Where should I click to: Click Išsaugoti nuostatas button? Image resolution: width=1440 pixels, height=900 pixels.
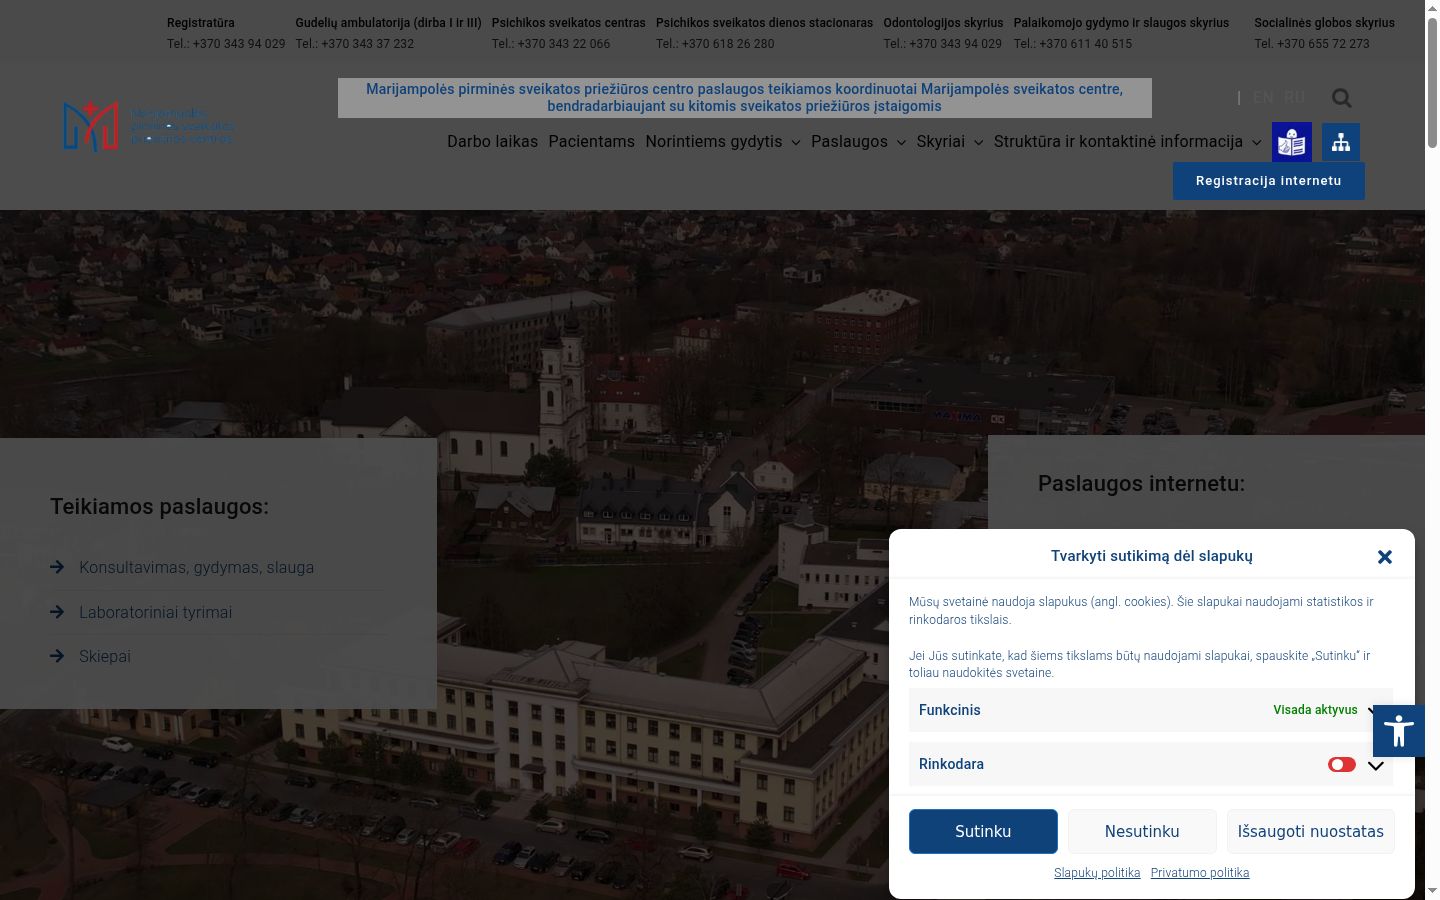(x=1310, y=831)
